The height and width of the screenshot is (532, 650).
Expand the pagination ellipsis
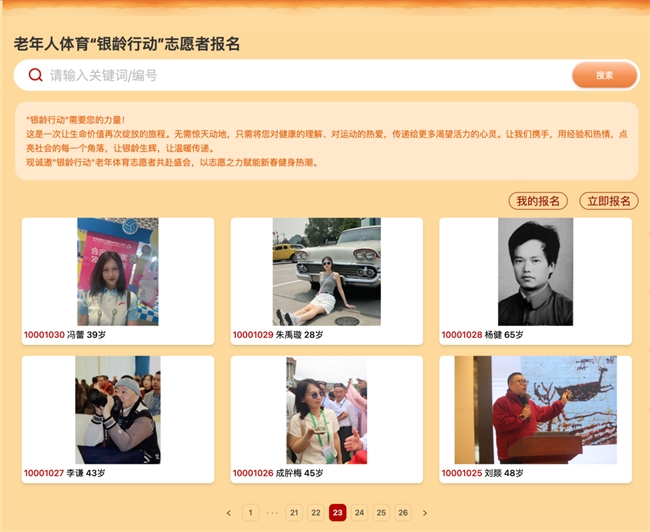272,513
